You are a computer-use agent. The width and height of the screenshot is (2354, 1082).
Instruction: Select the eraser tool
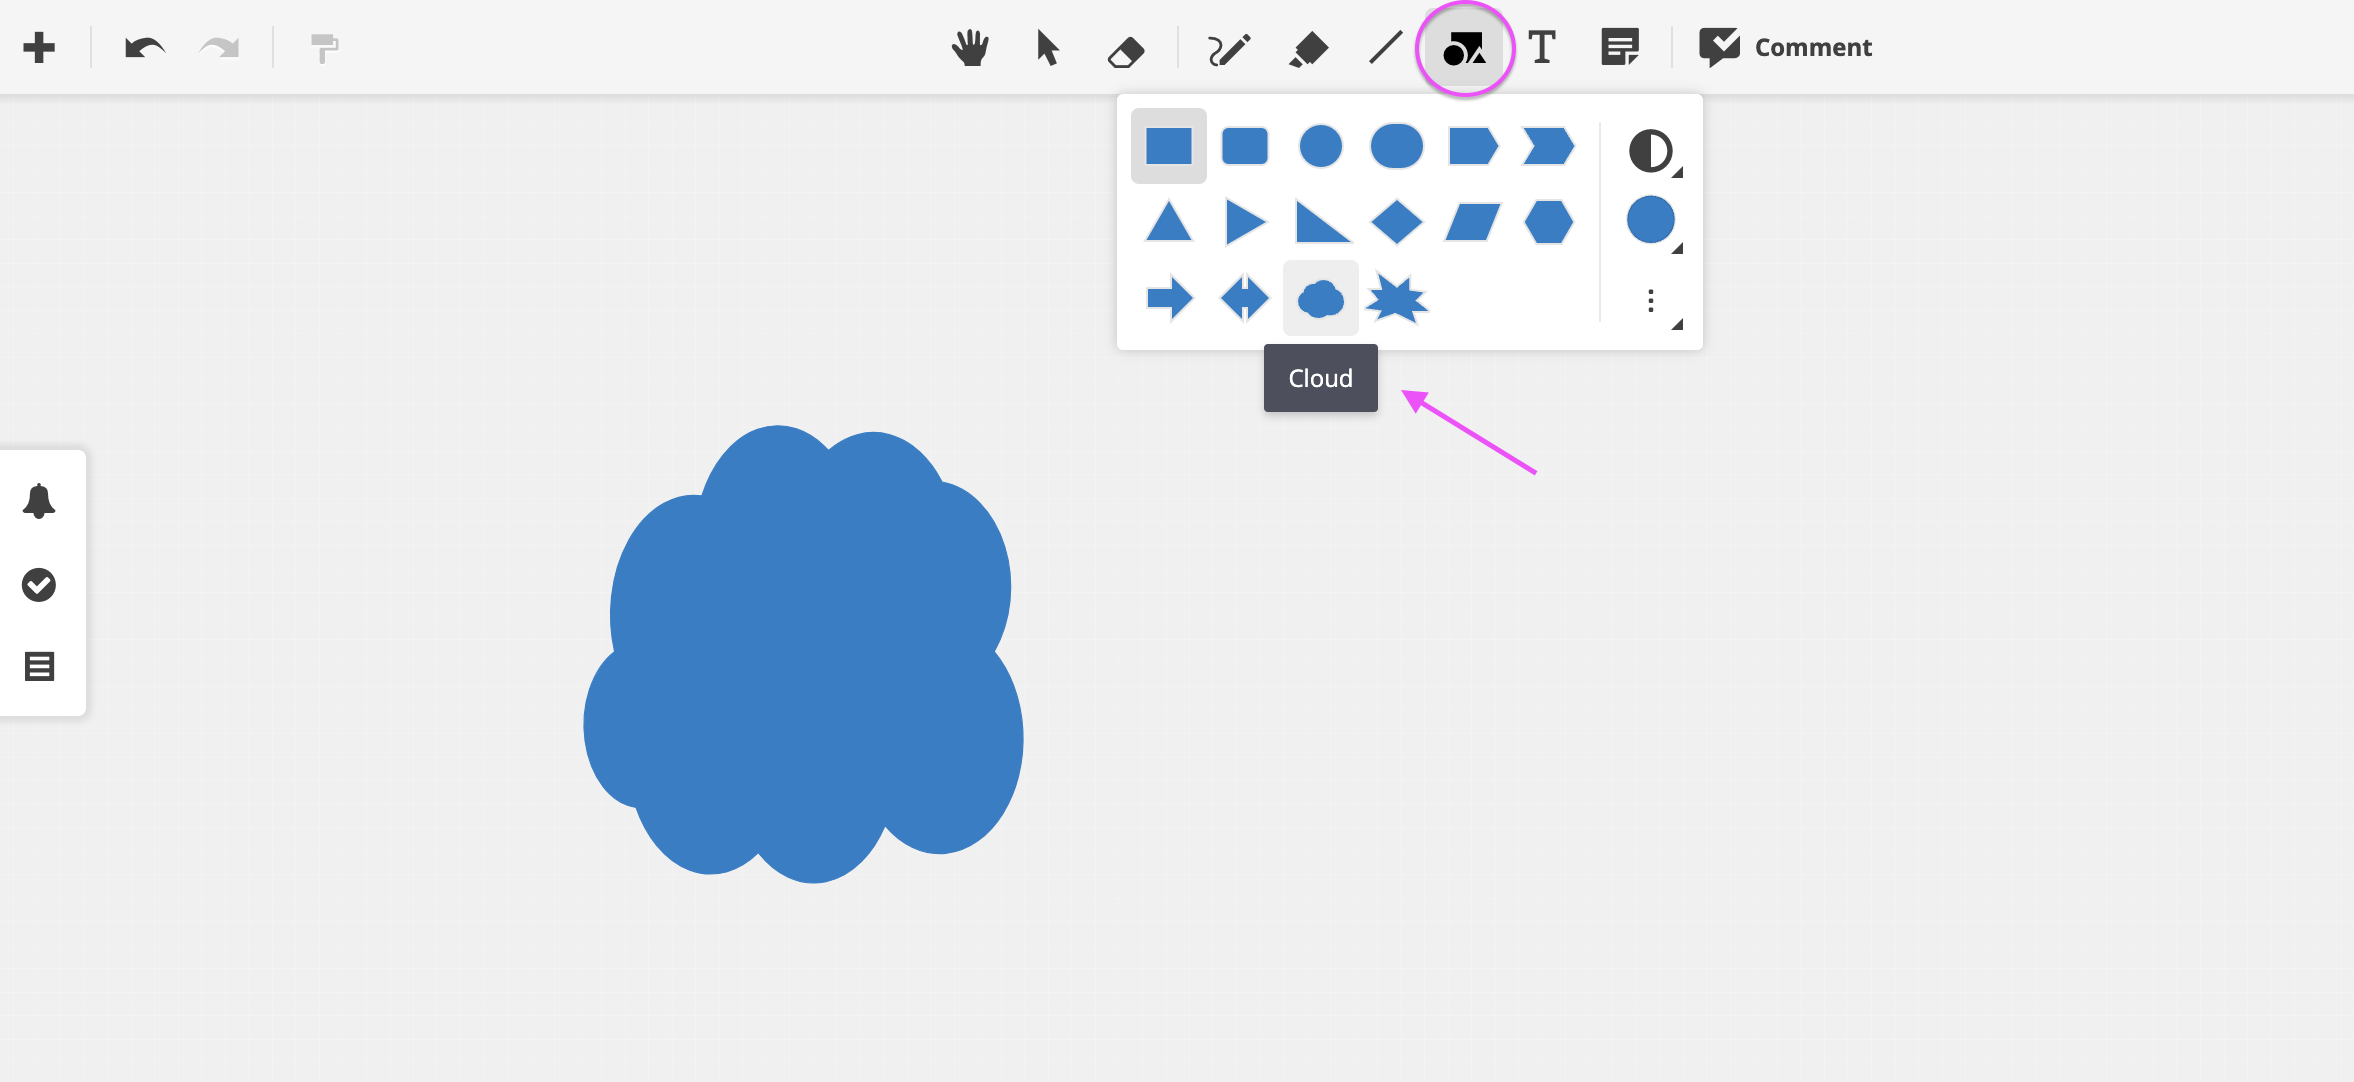point(1126,51)
